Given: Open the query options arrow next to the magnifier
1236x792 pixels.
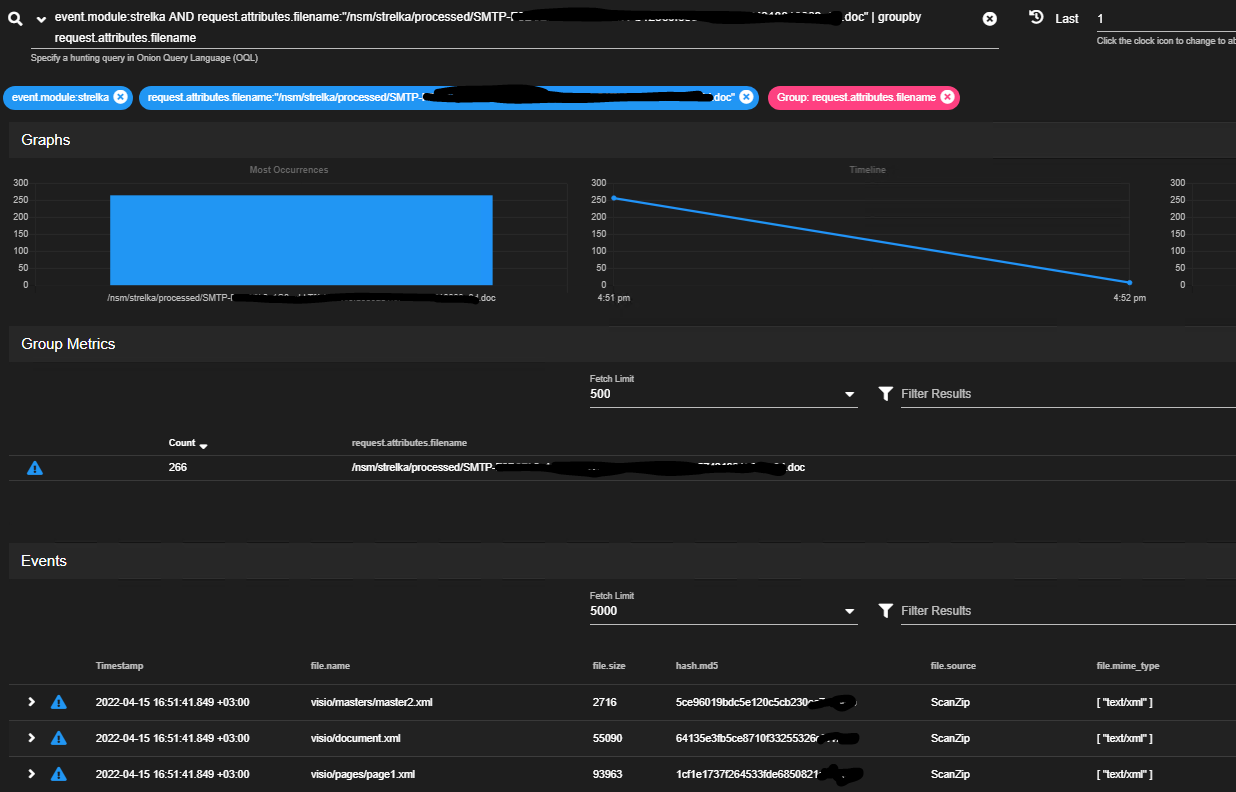Looking at the screenshot, I should [x=40, y=17].
